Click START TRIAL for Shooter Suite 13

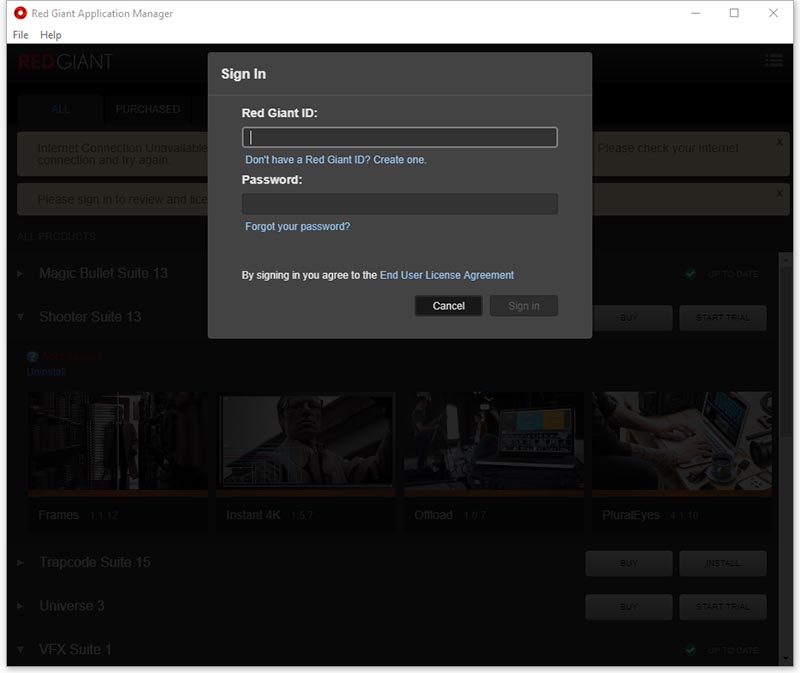click(x=722, y=318)
